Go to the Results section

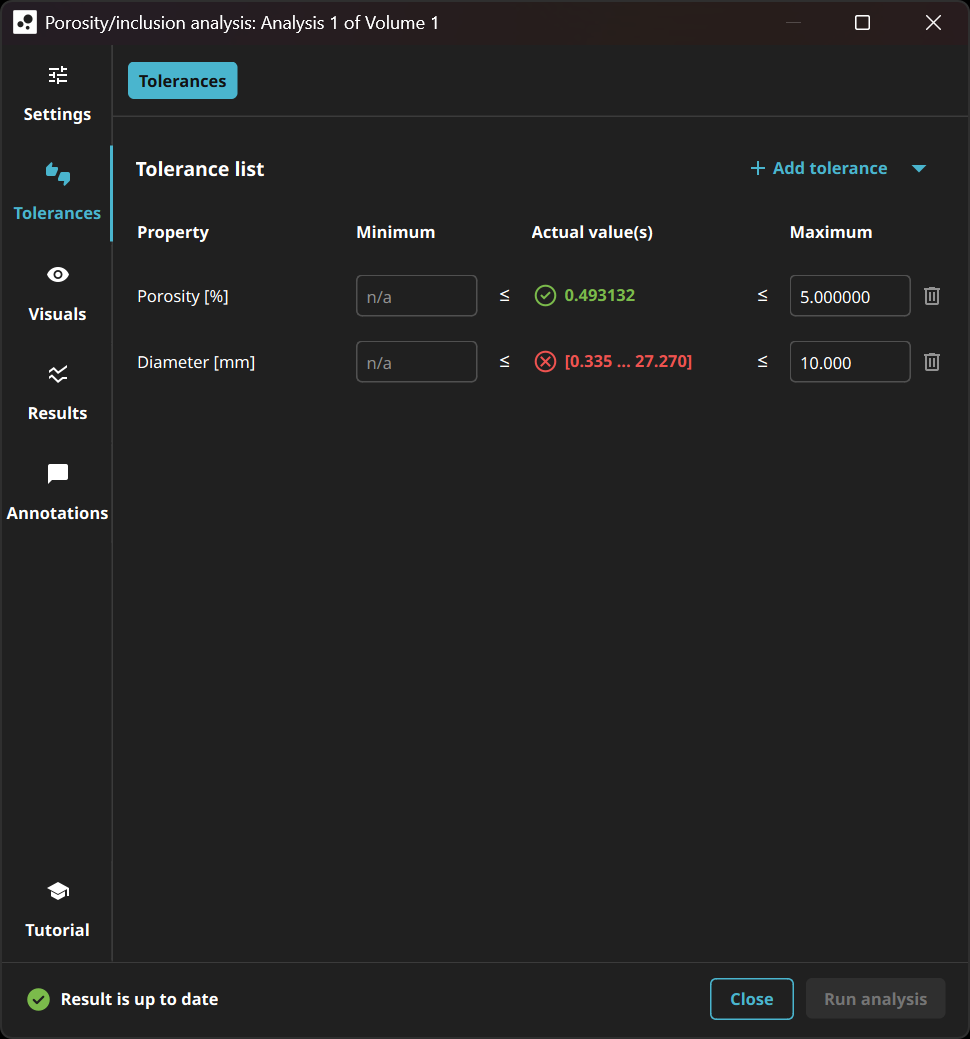[57, 392]
